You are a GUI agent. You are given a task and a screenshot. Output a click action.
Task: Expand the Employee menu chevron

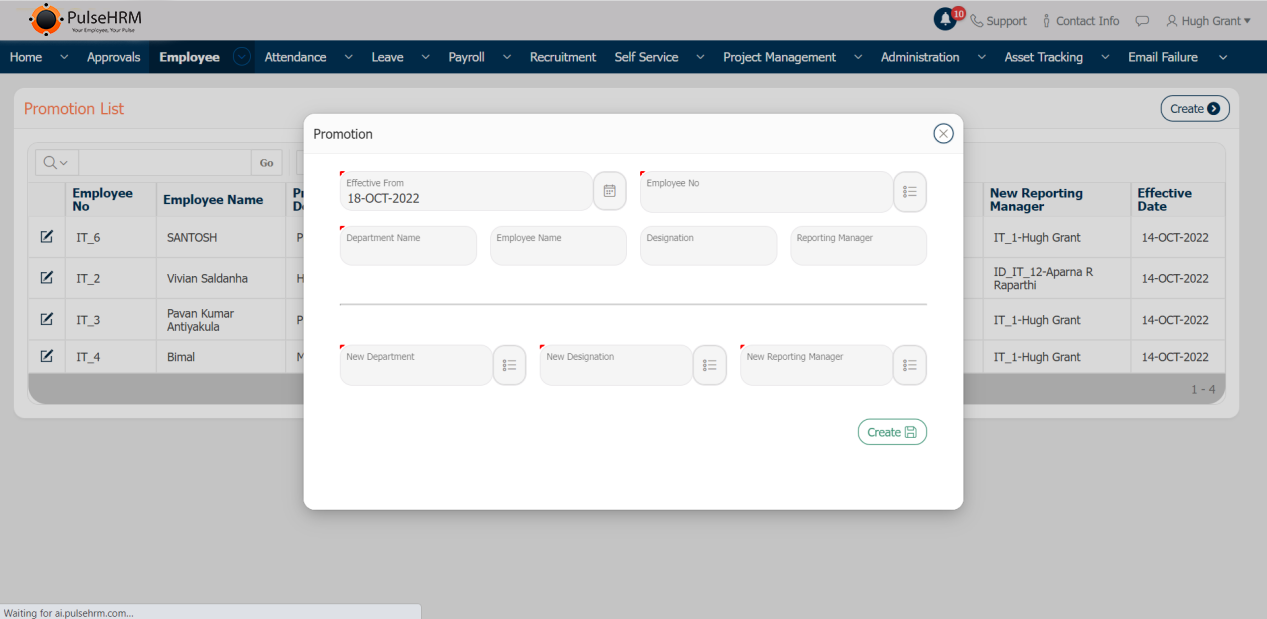242,57
